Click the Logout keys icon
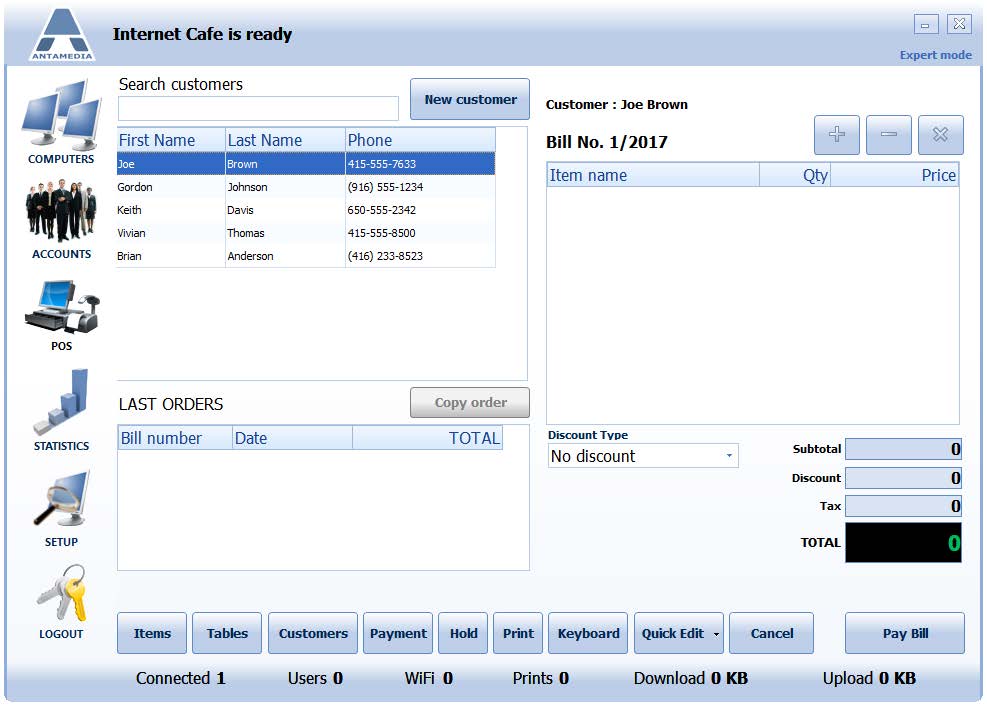The width and height of the screenshot is (987, 709). click(61, 593)
